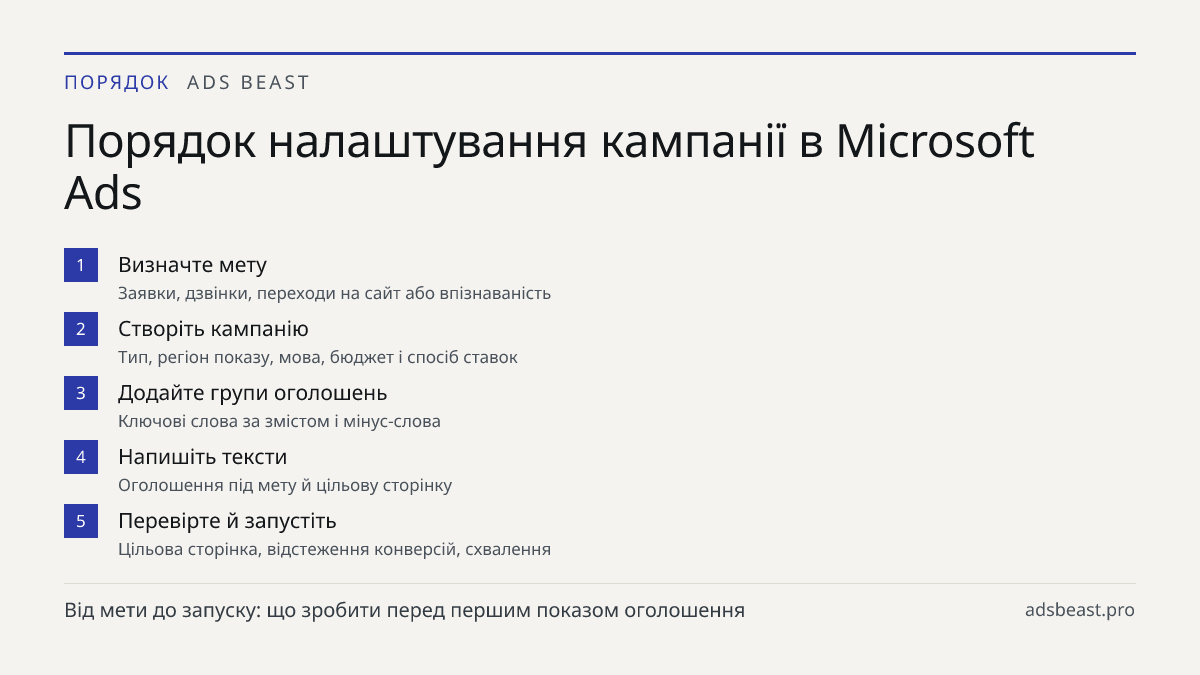Click 'Ключові слова за змістом і мінус-слова'
The width and height of the screenshot is (1200, 675).
pyautogui.click(x=279, y=422)
